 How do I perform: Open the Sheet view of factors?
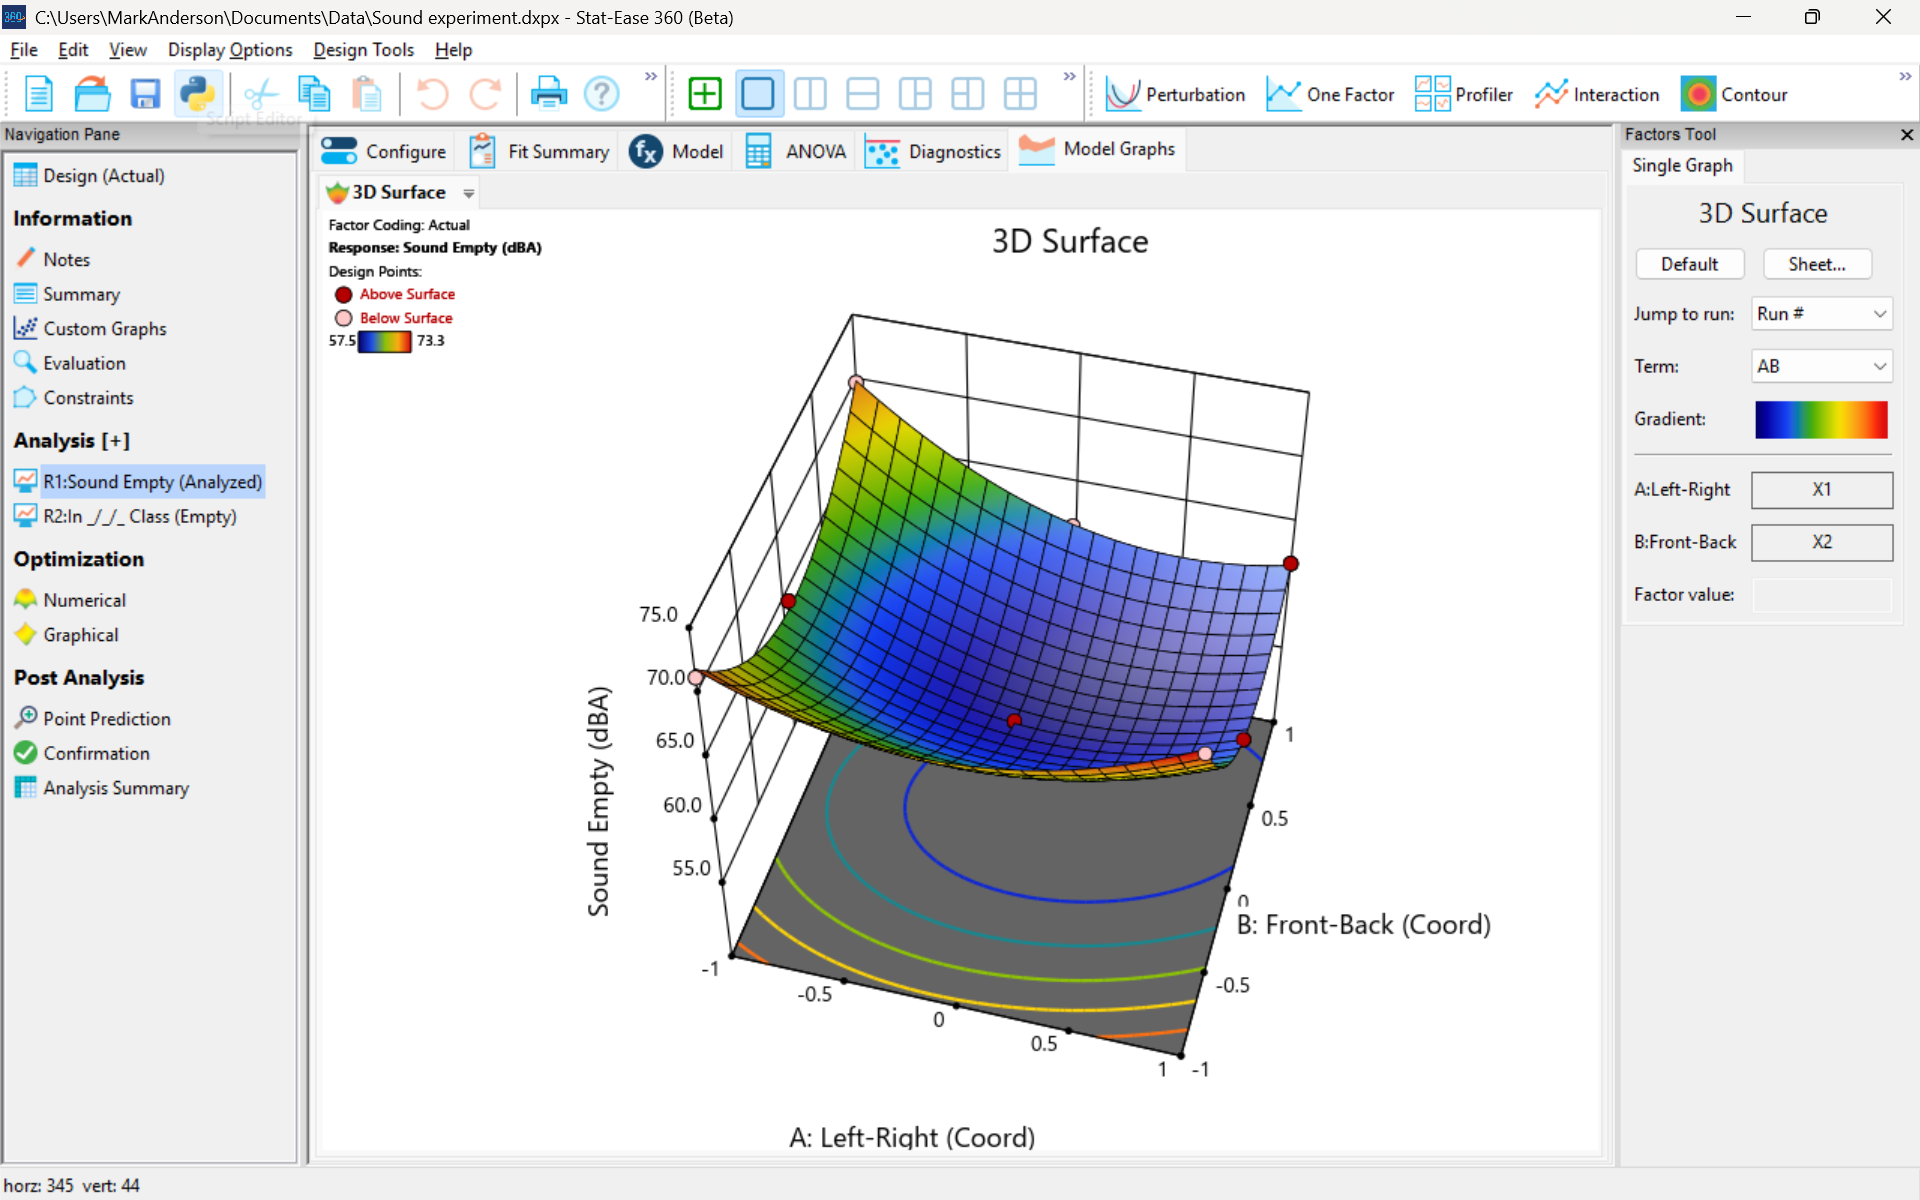point(1816,263)
